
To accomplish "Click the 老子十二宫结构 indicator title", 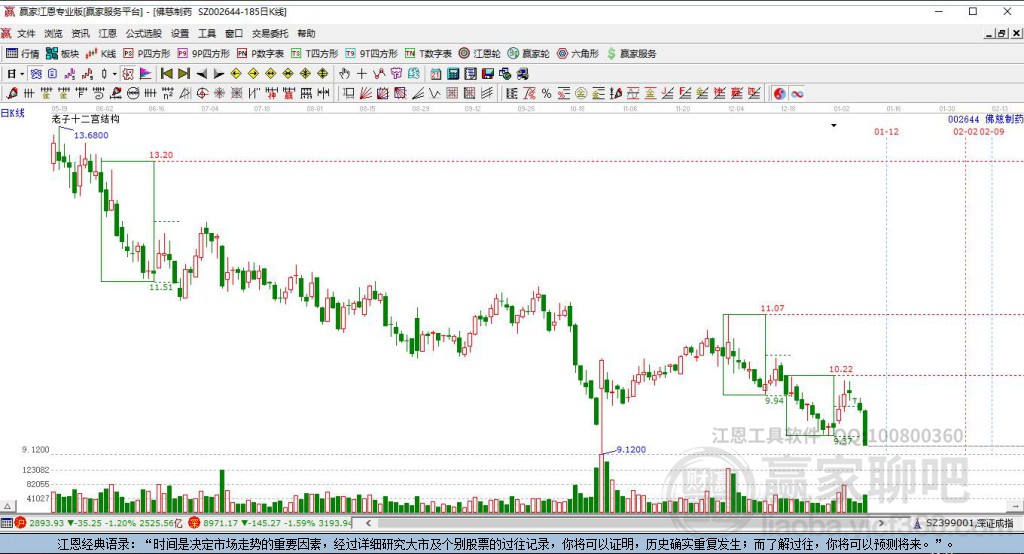I will (x=86, y=119).
